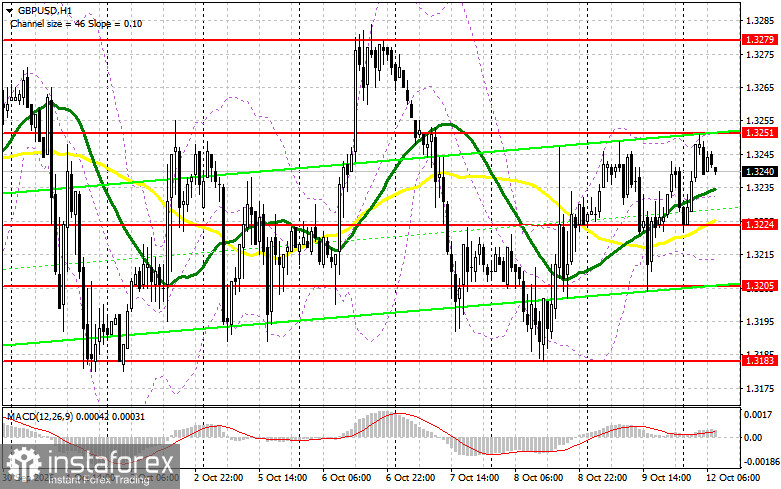Click the '7 Oct 14:00' time axis label

(474, 478)
